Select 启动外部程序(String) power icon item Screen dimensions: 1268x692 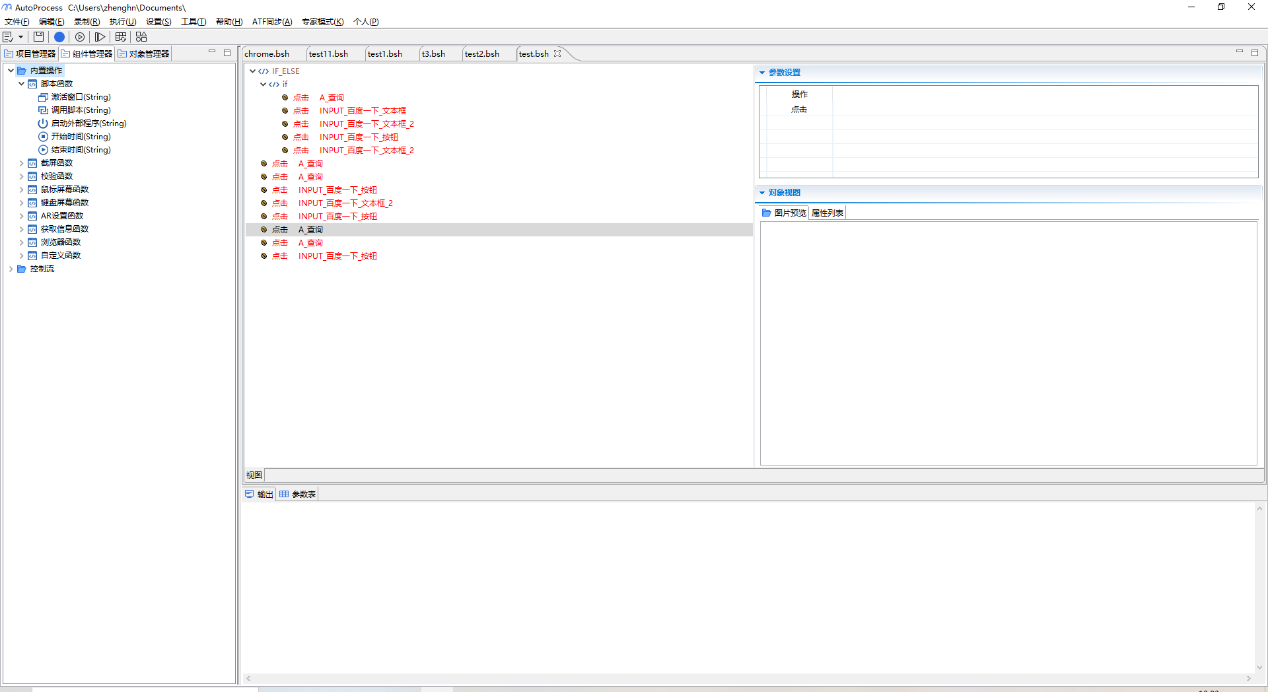click(88, 123)
